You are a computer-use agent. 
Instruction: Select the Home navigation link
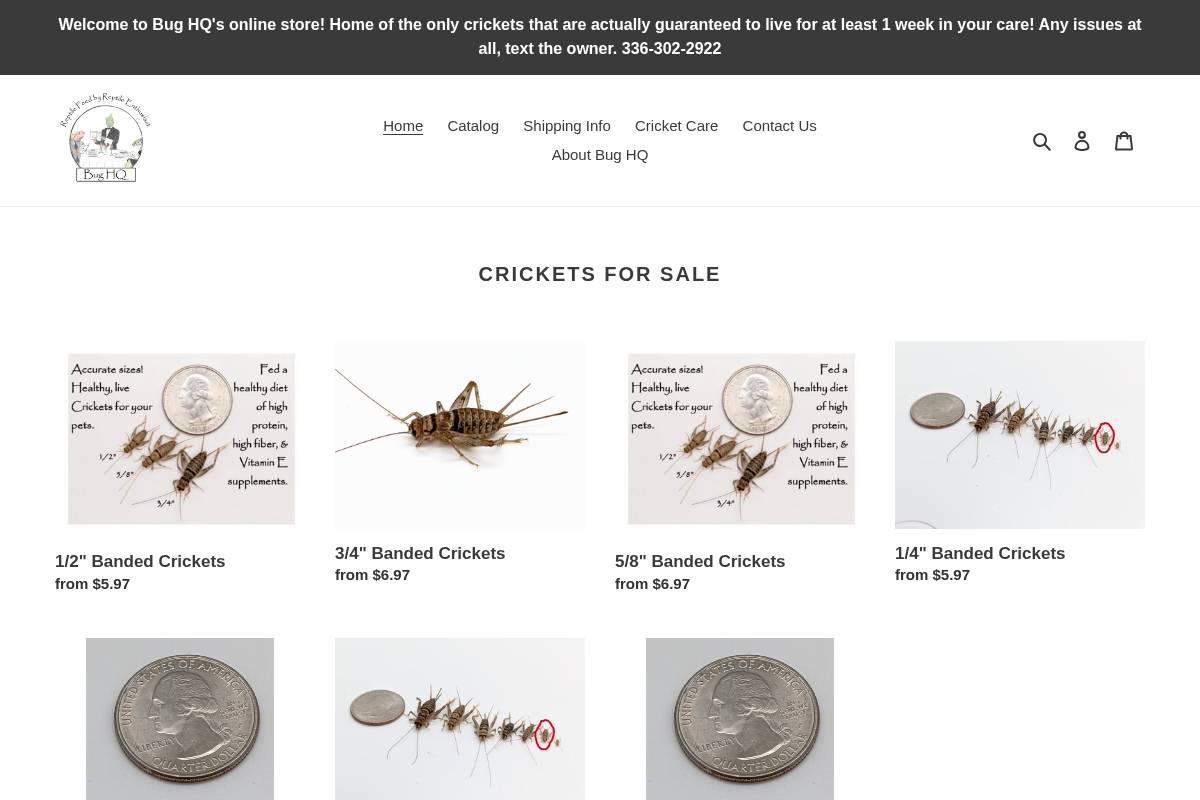click(x=403, y=126)
